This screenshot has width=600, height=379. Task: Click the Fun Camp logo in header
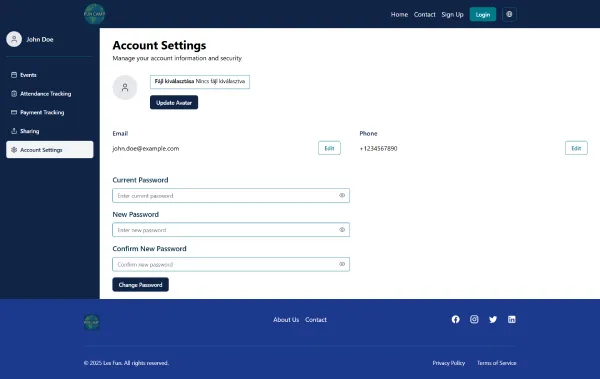click(94, 14)
